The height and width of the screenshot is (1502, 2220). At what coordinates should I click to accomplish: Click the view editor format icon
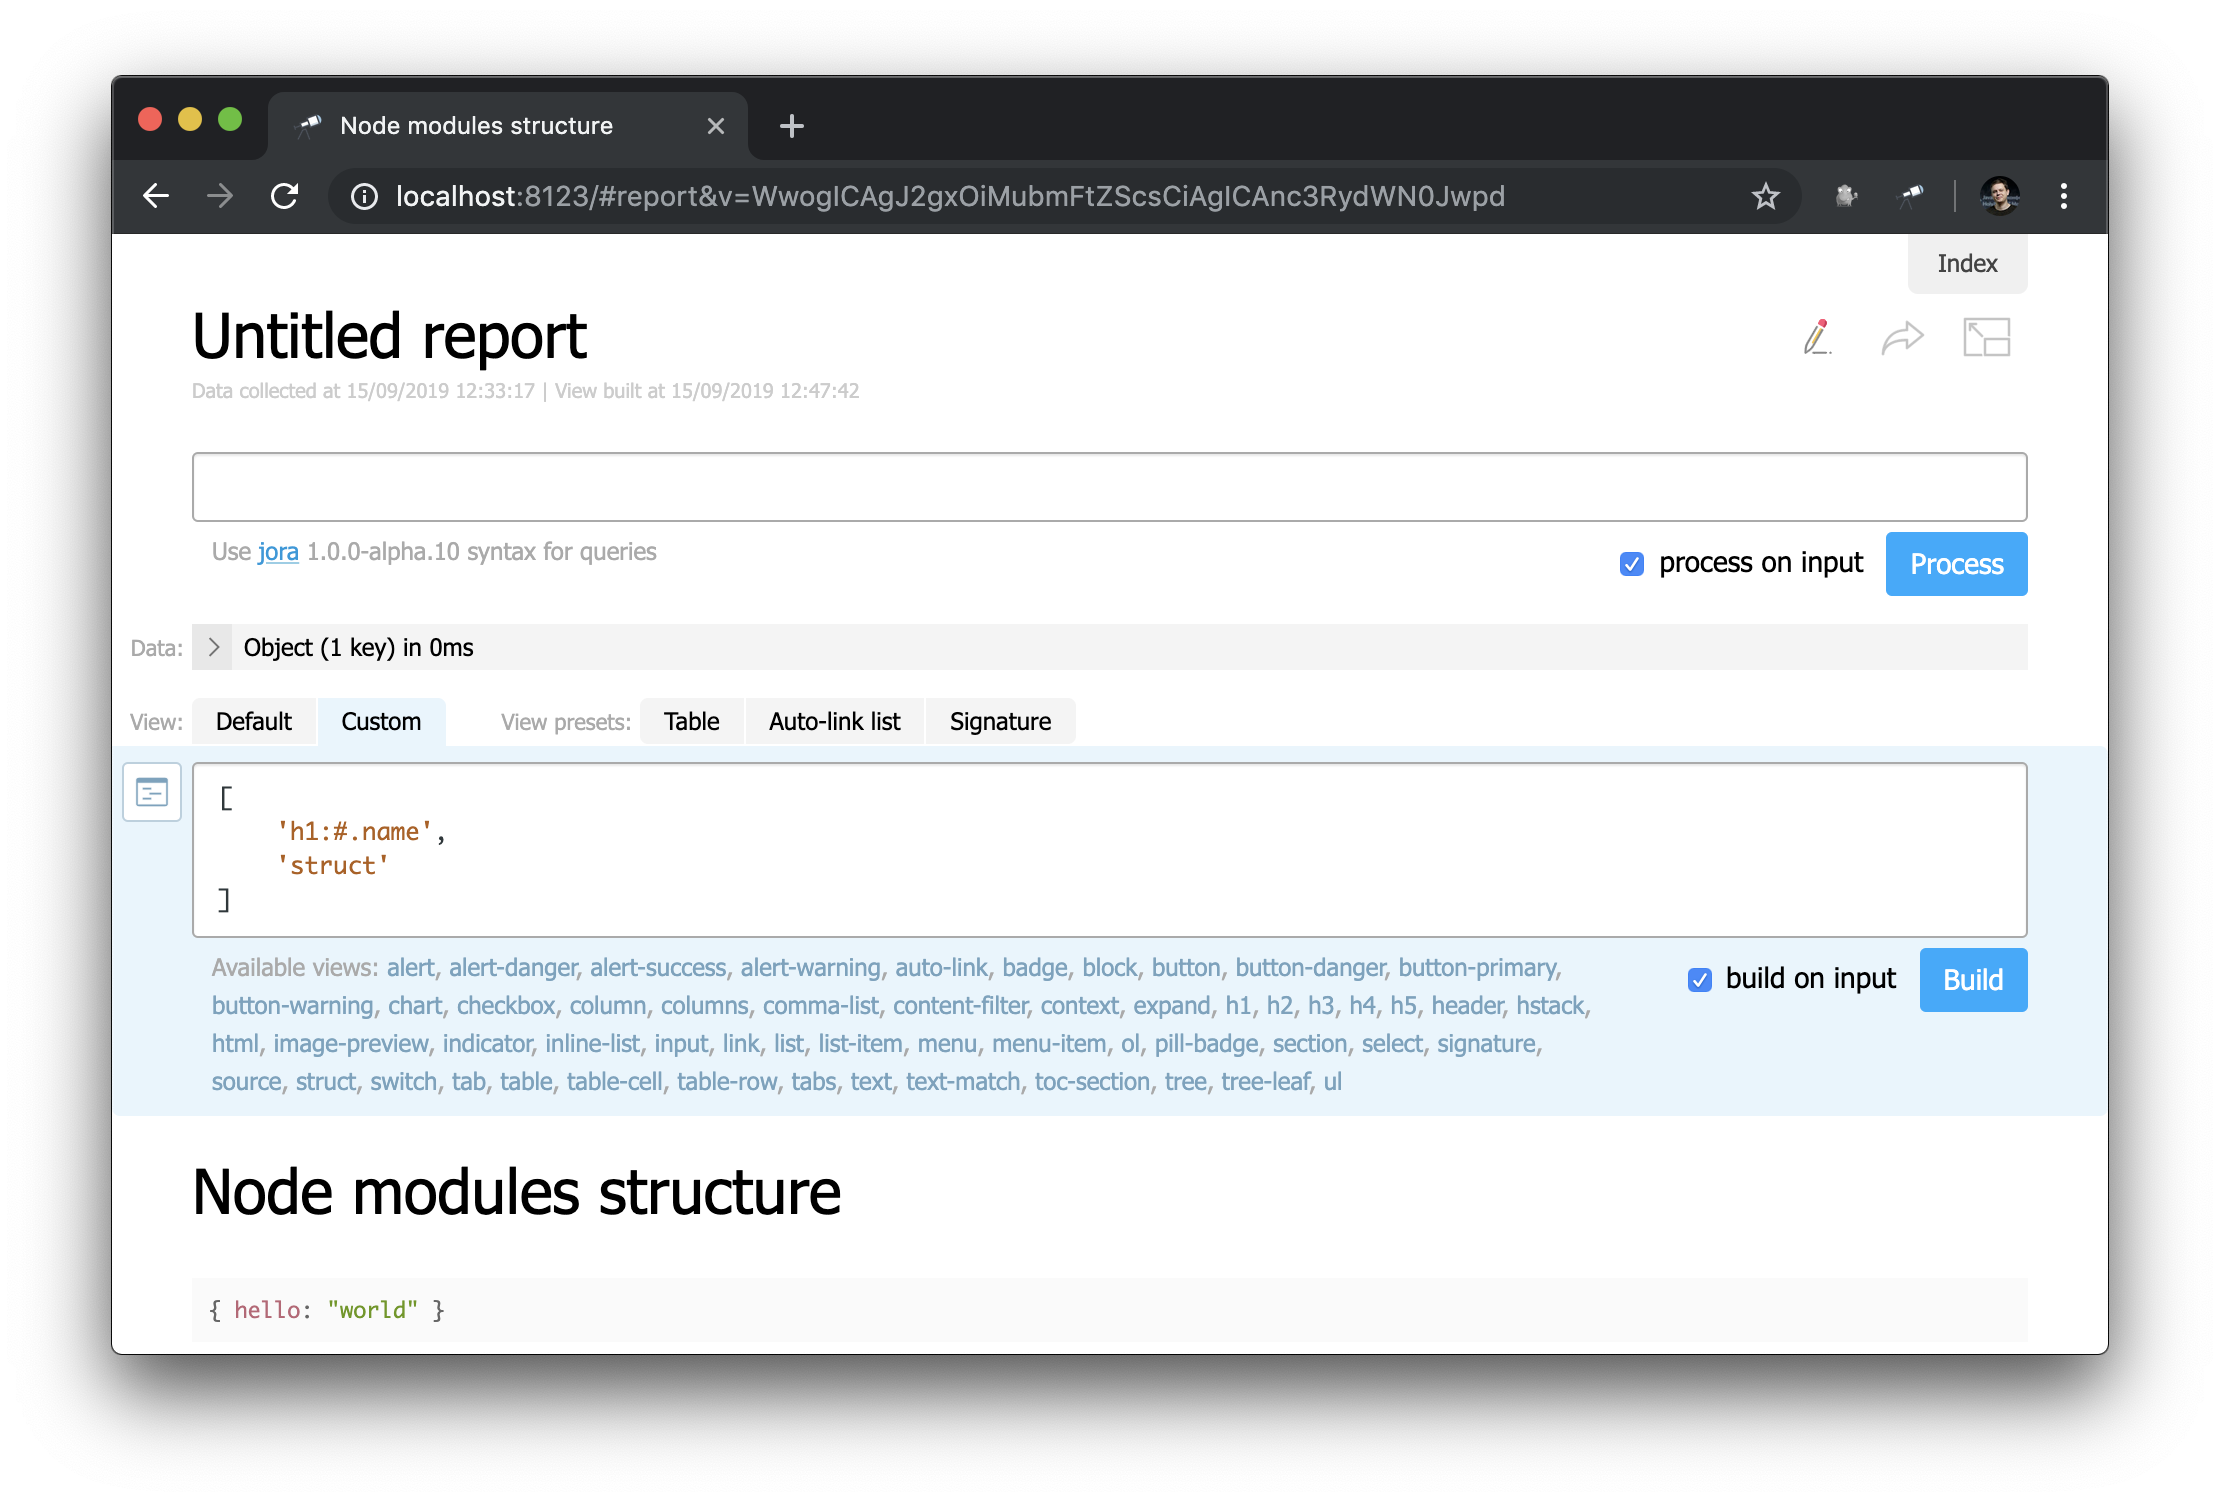tap(152, 793)
